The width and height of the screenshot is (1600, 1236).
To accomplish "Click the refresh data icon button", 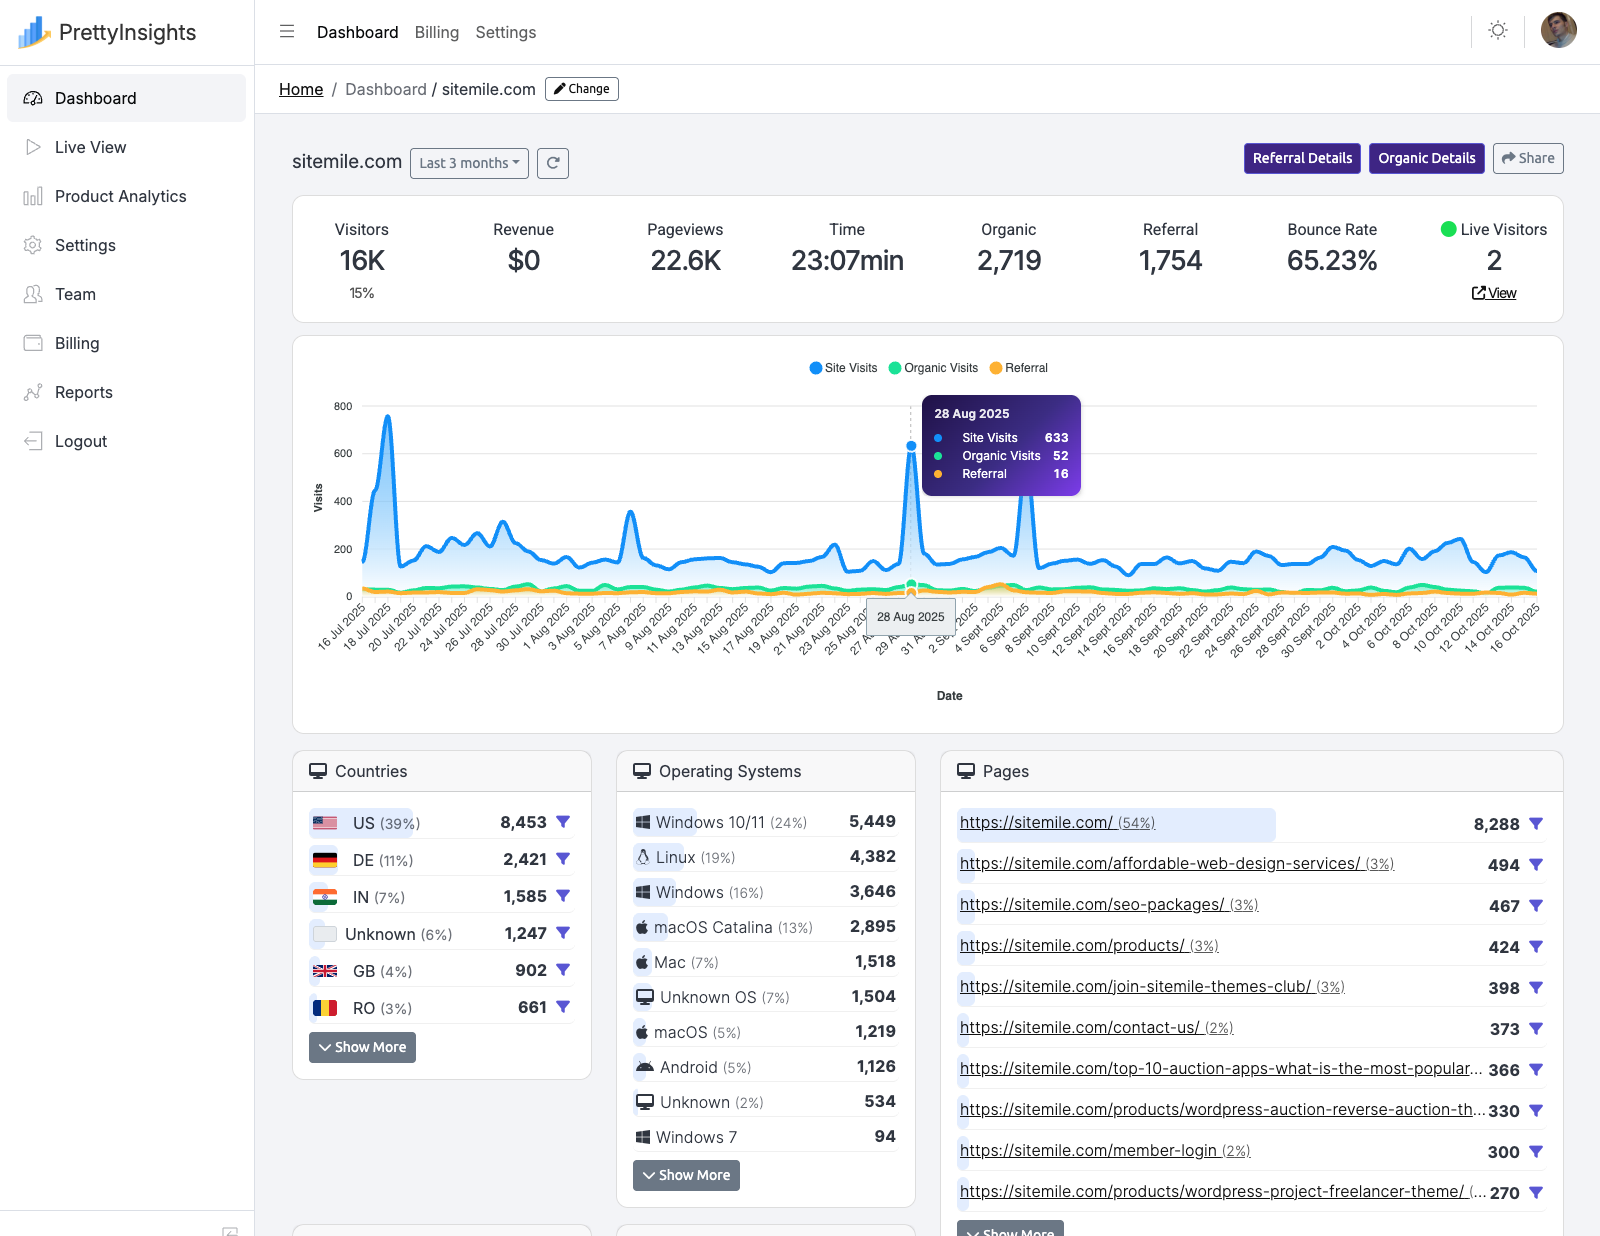I will pyautogui.click(x=553, y=163).
